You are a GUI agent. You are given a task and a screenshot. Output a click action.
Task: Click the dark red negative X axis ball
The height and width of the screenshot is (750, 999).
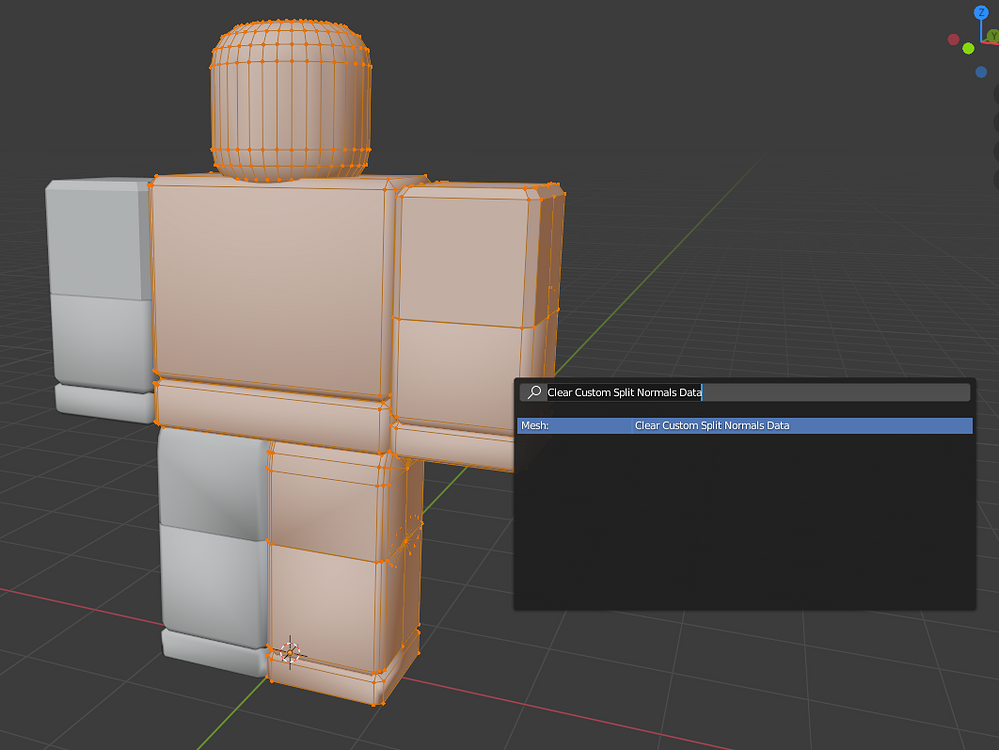coord(954,40)
